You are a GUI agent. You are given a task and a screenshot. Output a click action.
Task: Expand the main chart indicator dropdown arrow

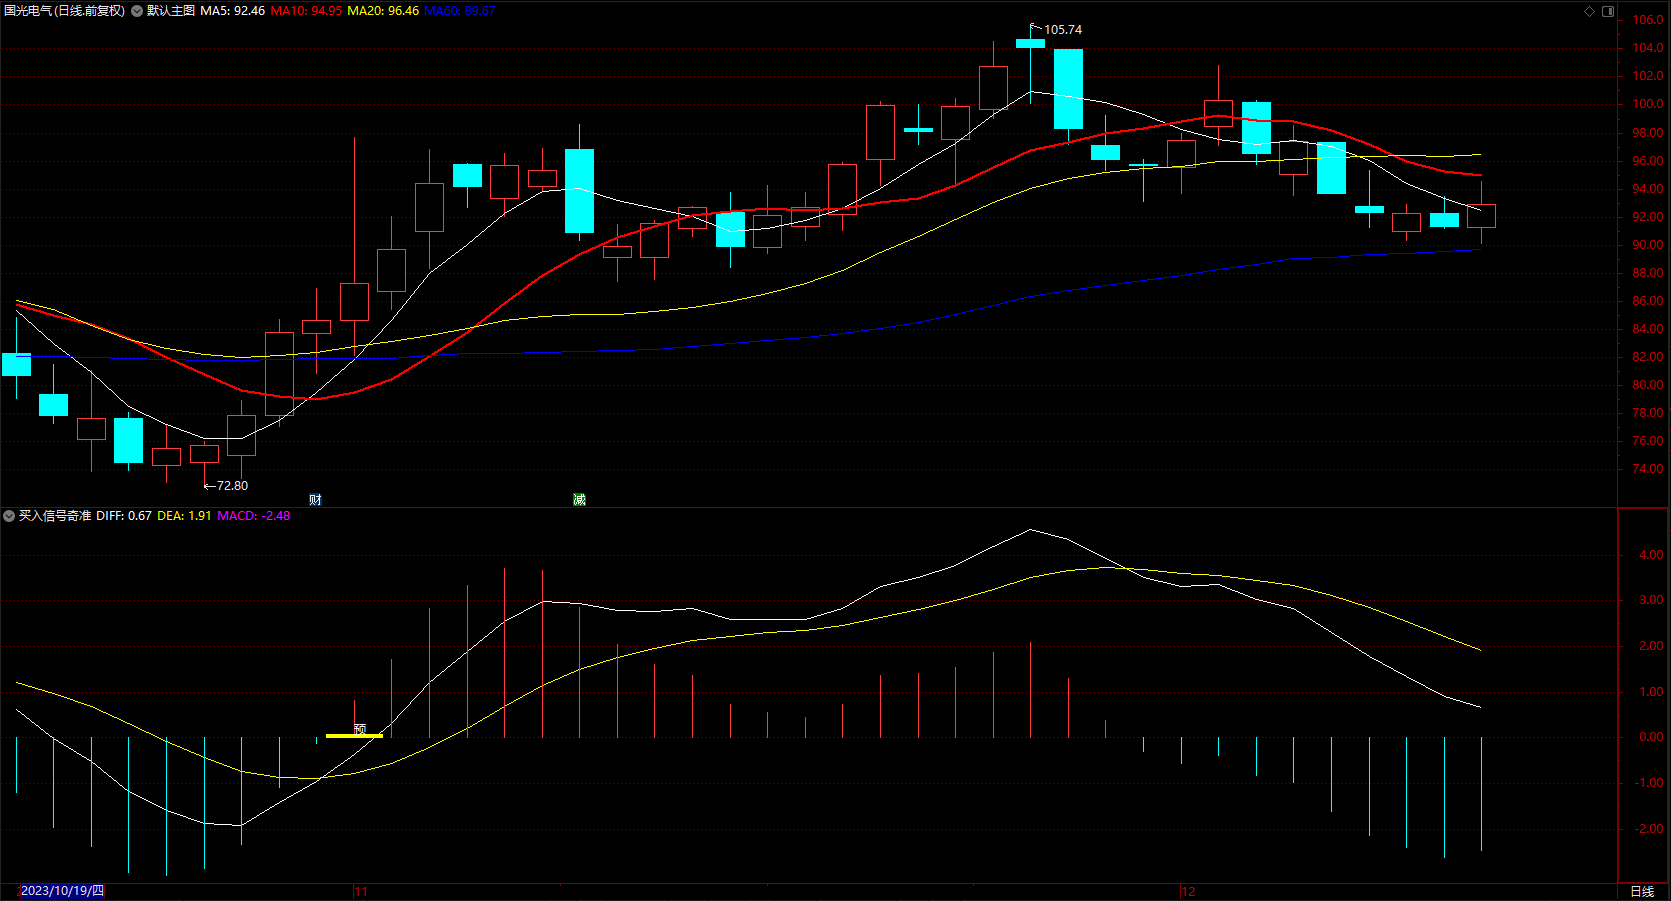click(137, 11)
